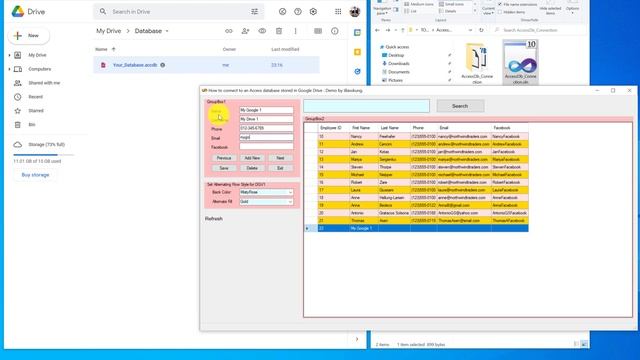The image size is (640, 360).
Task: Click the Previous button in demo app
Action: click(224, 158)
